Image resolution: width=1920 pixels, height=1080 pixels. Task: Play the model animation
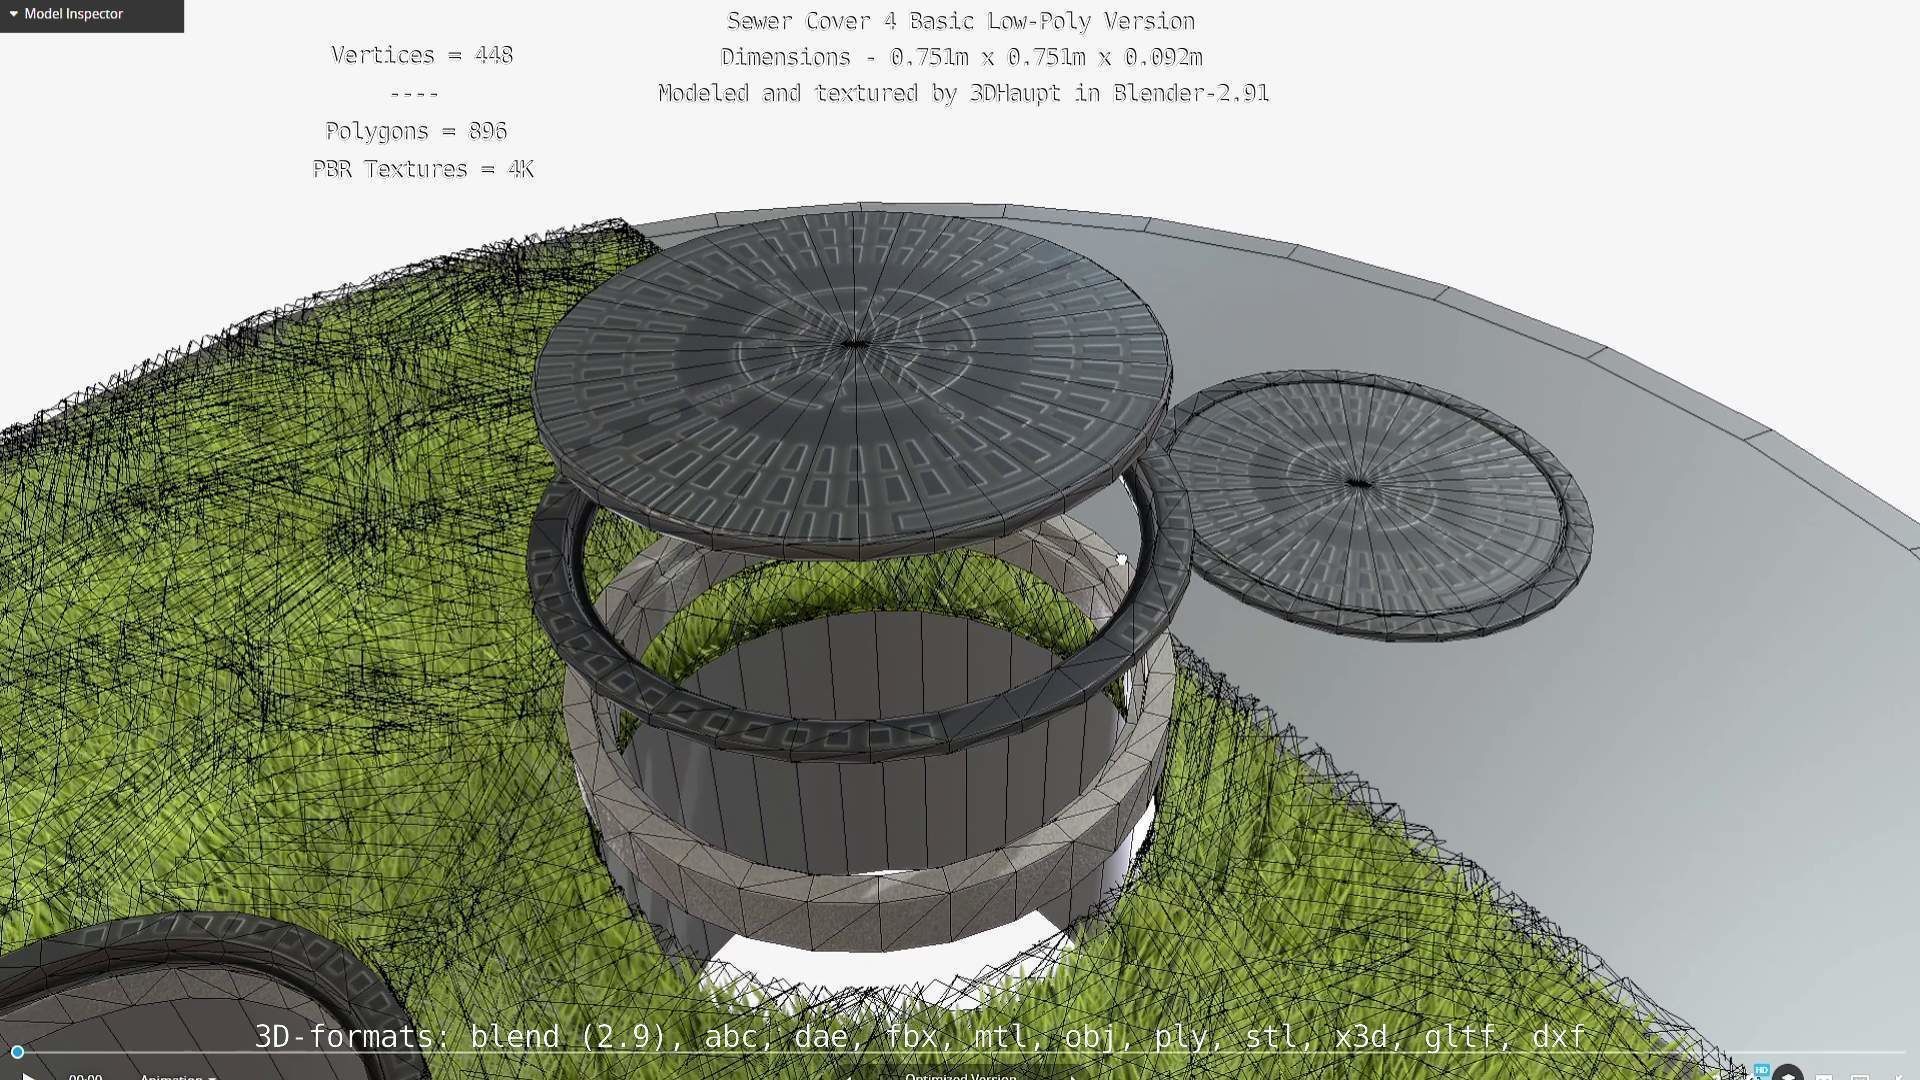[30, 1076]
